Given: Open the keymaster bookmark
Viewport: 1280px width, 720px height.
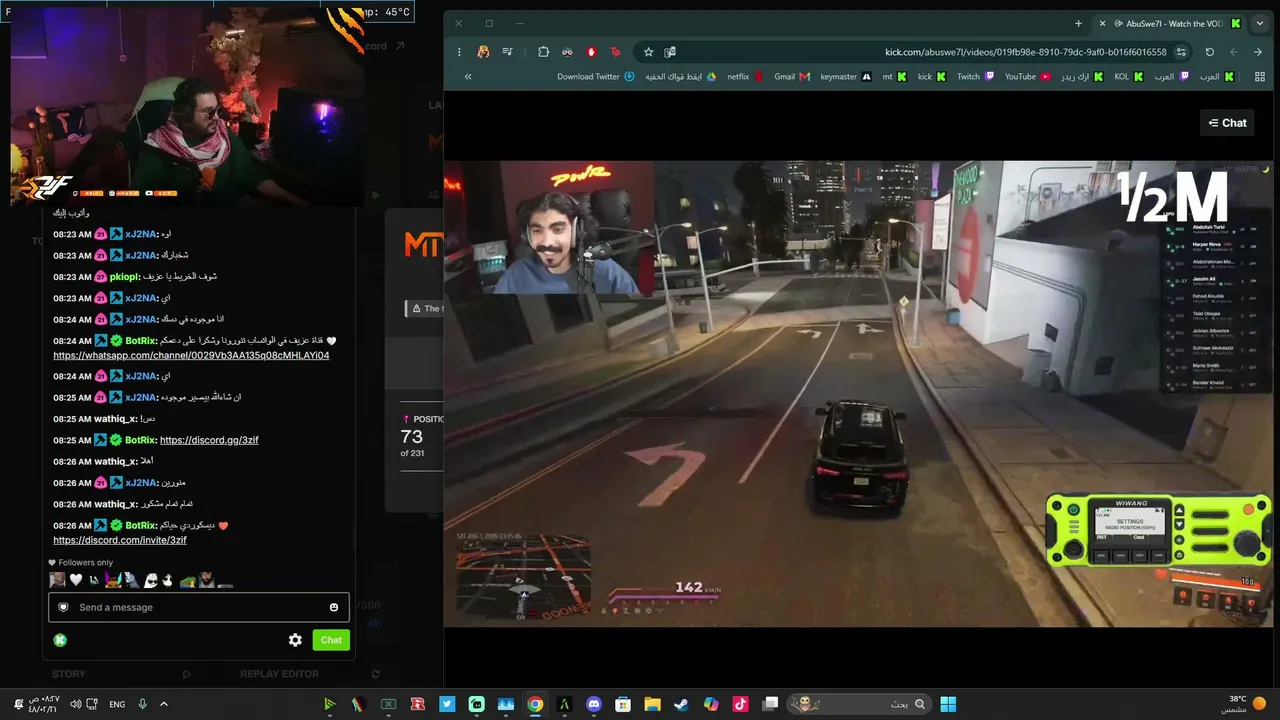Looking at the screenshot, I should 845,77.
